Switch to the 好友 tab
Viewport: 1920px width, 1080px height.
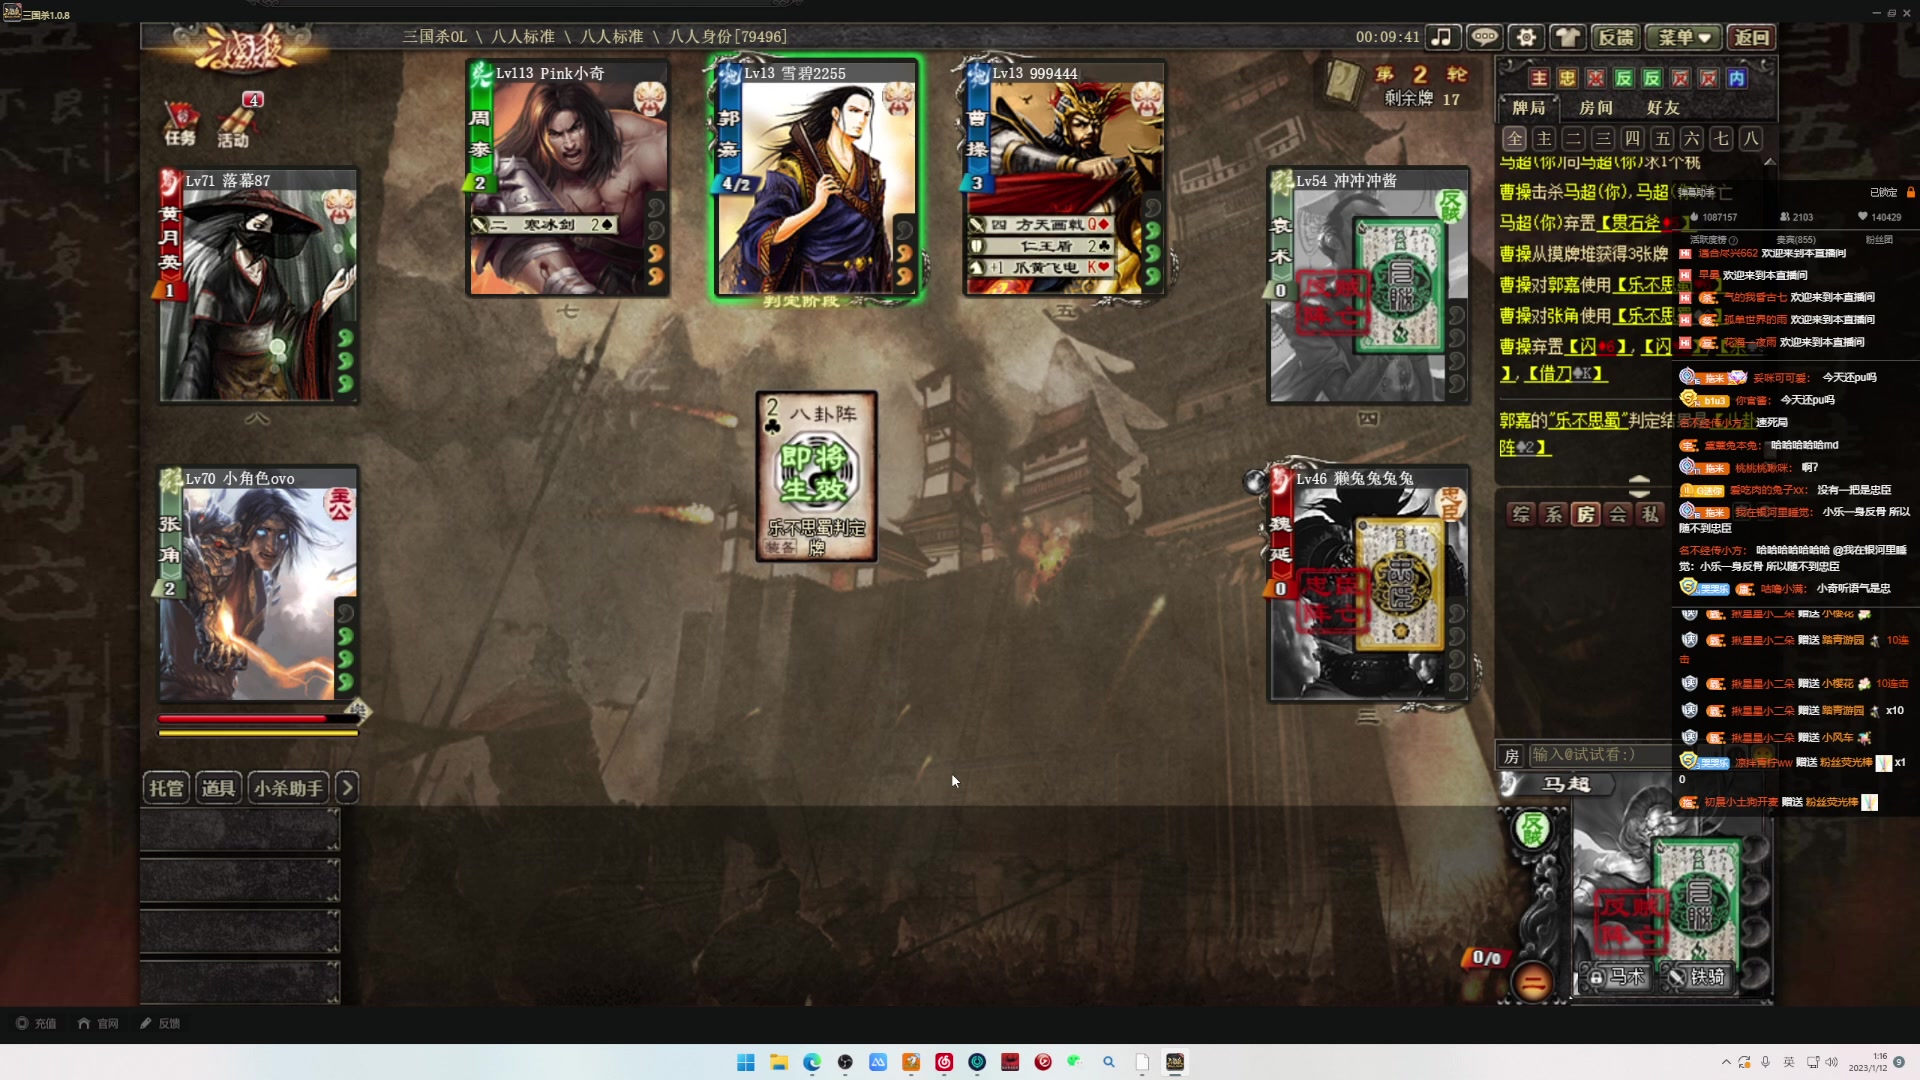click(x=1663, y=107)
